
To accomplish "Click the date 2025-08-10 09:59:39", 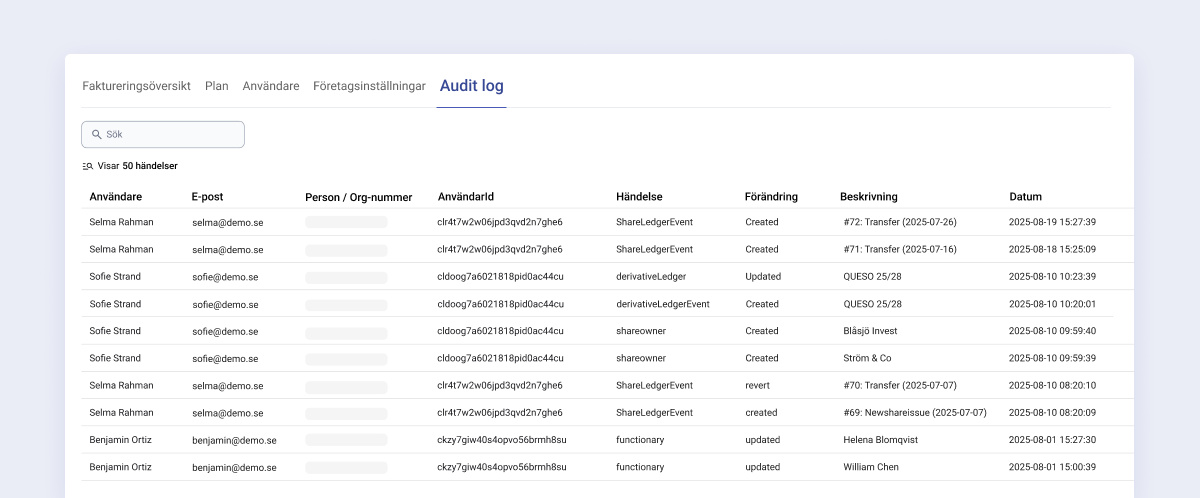I will click(x=1052, y=358).
